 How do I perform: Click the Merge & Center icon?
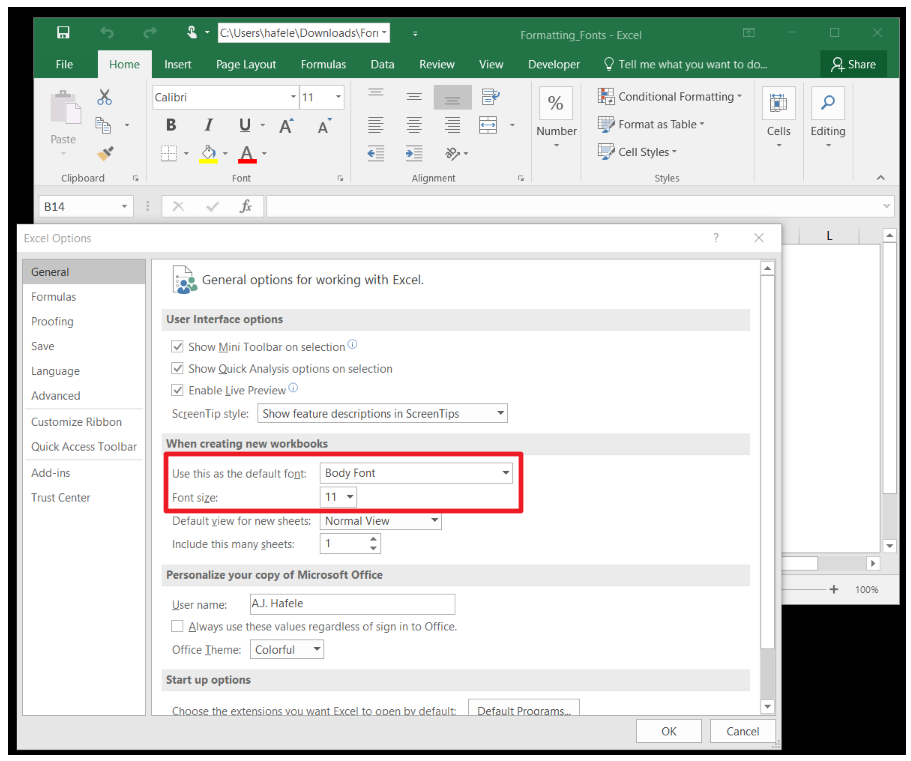coord(488,125)
